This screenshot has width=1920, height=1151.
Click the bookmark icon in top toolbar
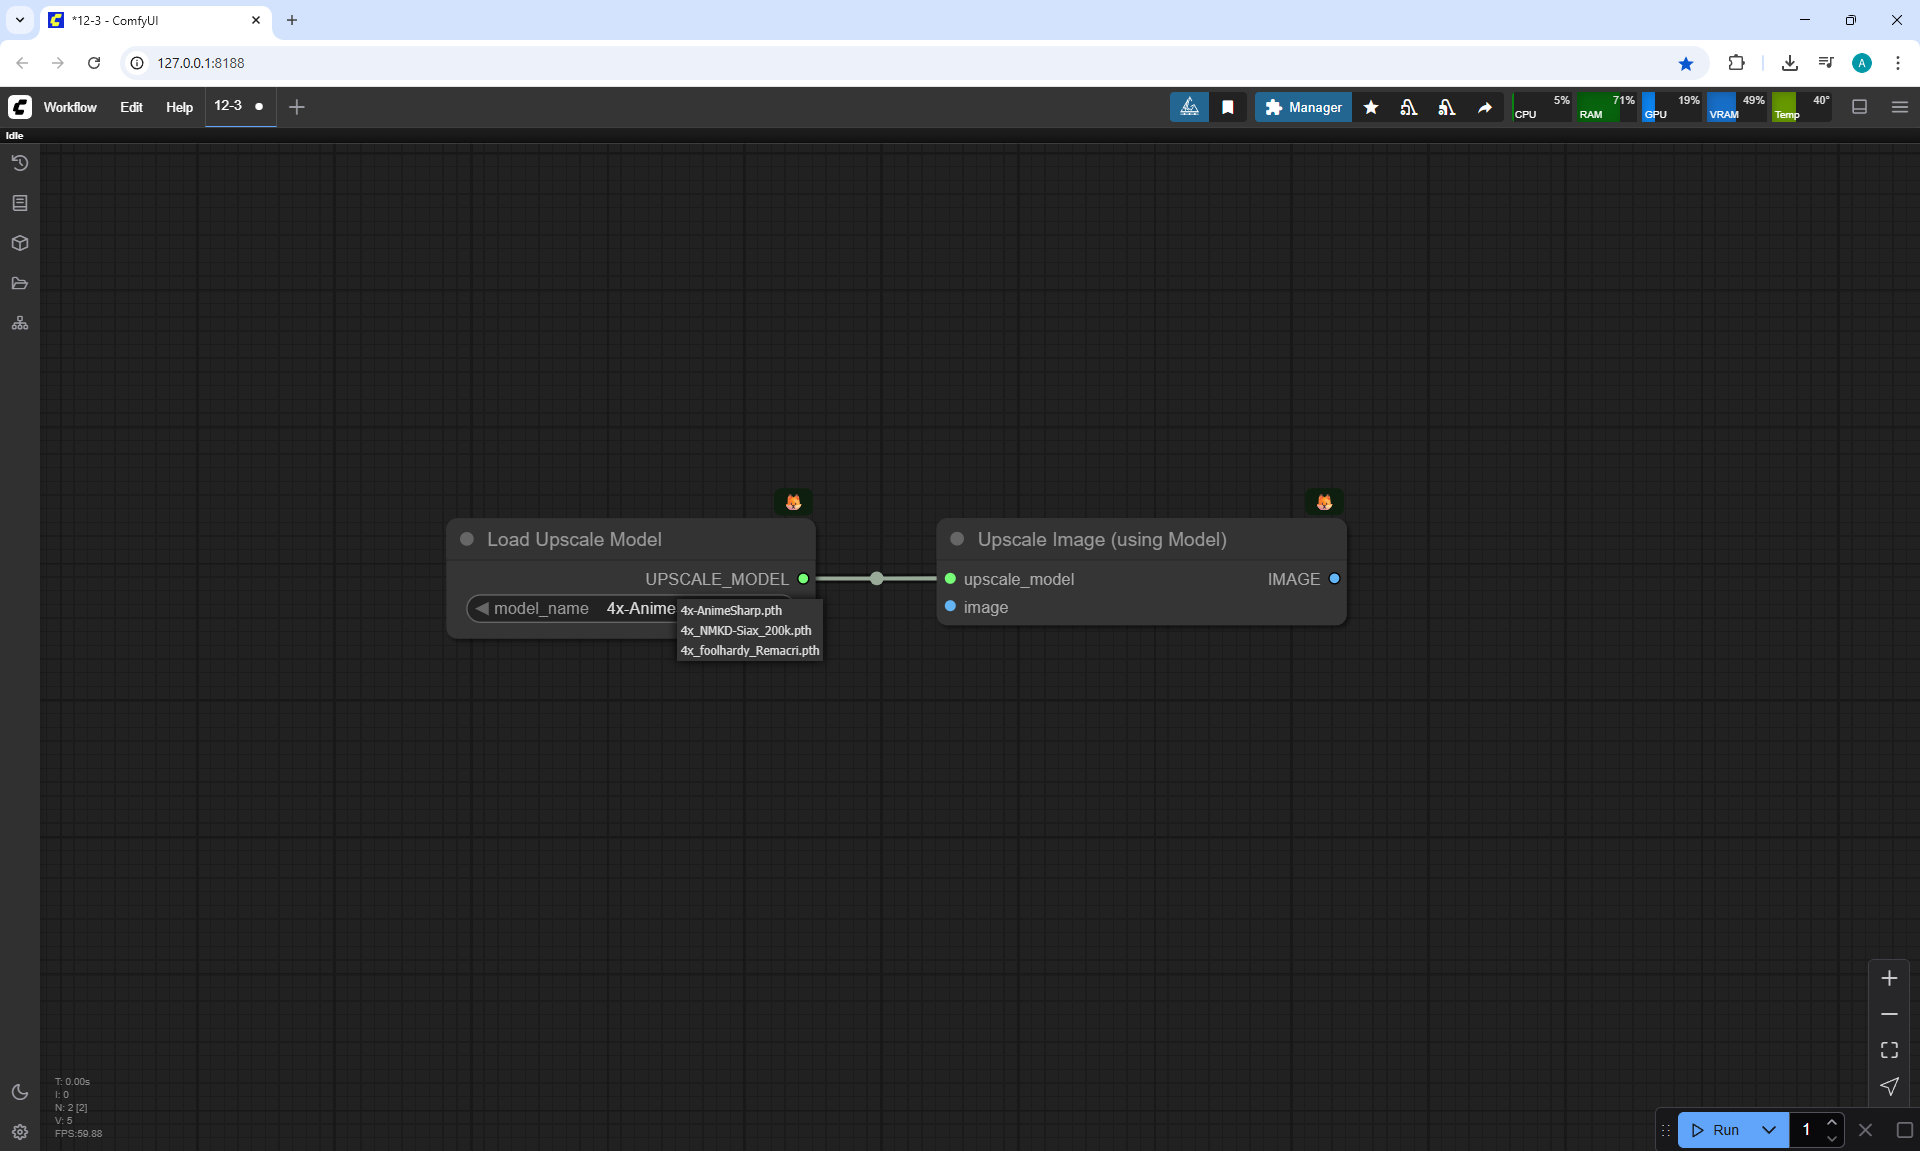click(x=1228, y=107)
